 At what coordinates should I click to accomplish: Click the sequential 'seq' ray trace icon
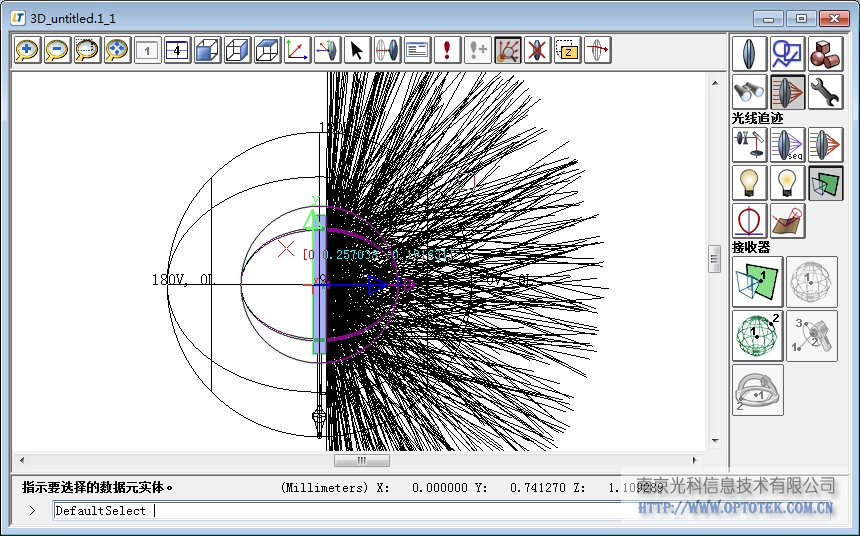point(788,145)
